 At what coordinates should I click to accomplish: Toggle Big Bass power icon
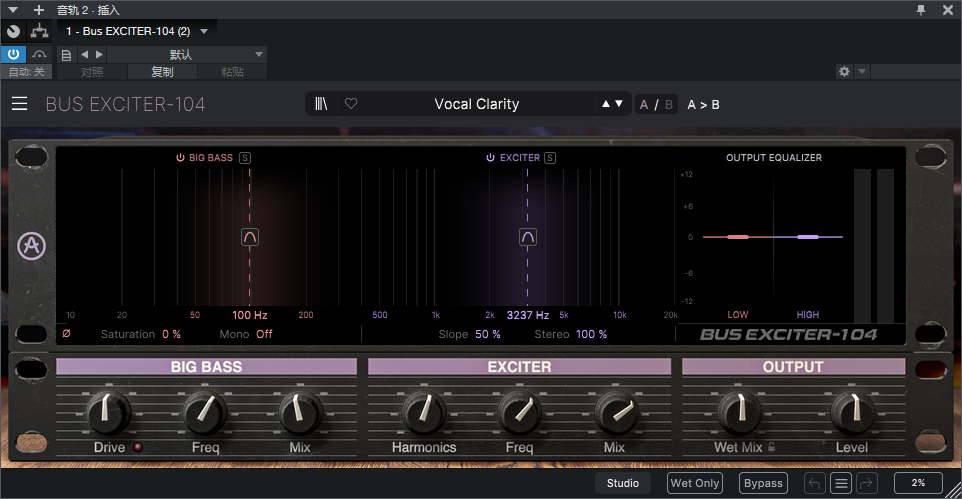click(180, 158)
